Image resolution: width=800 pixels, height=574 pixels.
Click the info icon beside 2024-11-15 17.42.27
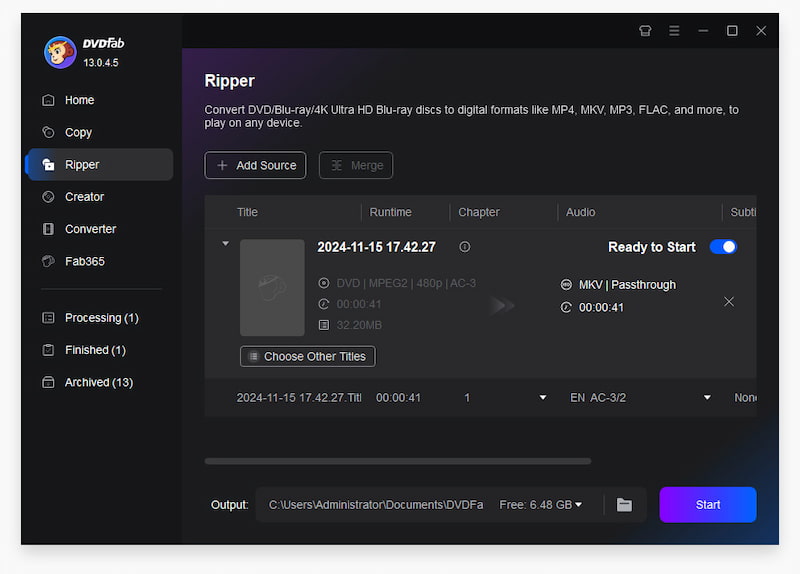464,247
